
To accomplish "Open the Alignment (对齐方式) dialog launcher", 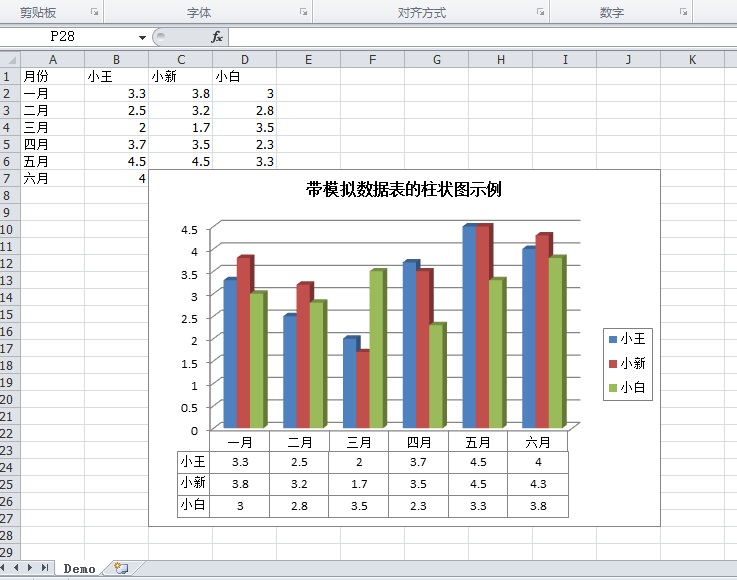I will coord(541,12).
